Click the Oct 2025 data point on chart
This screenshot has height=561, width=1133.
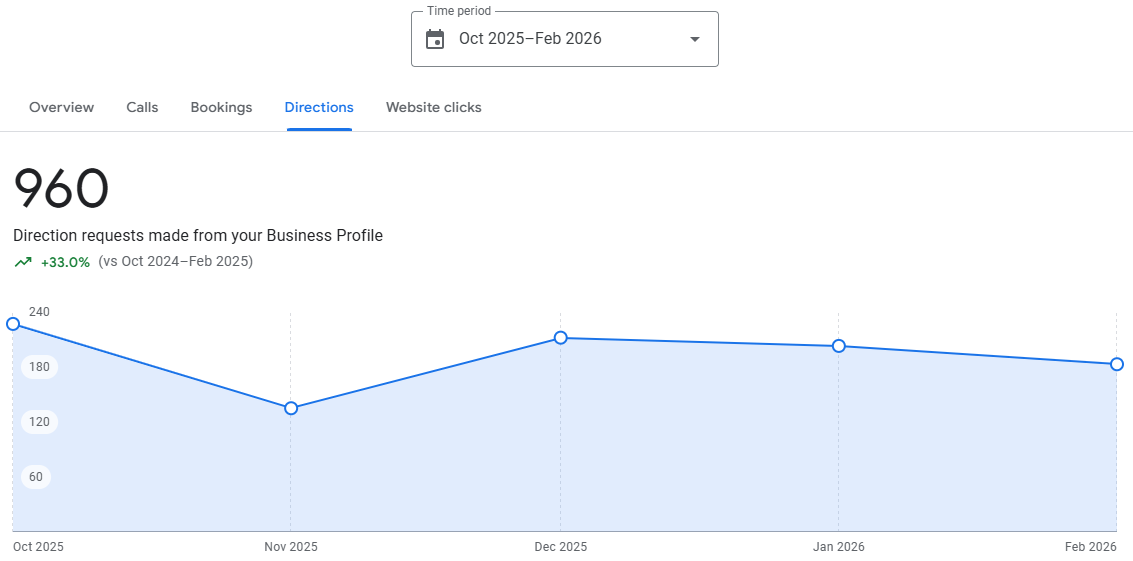coord(13,324)
